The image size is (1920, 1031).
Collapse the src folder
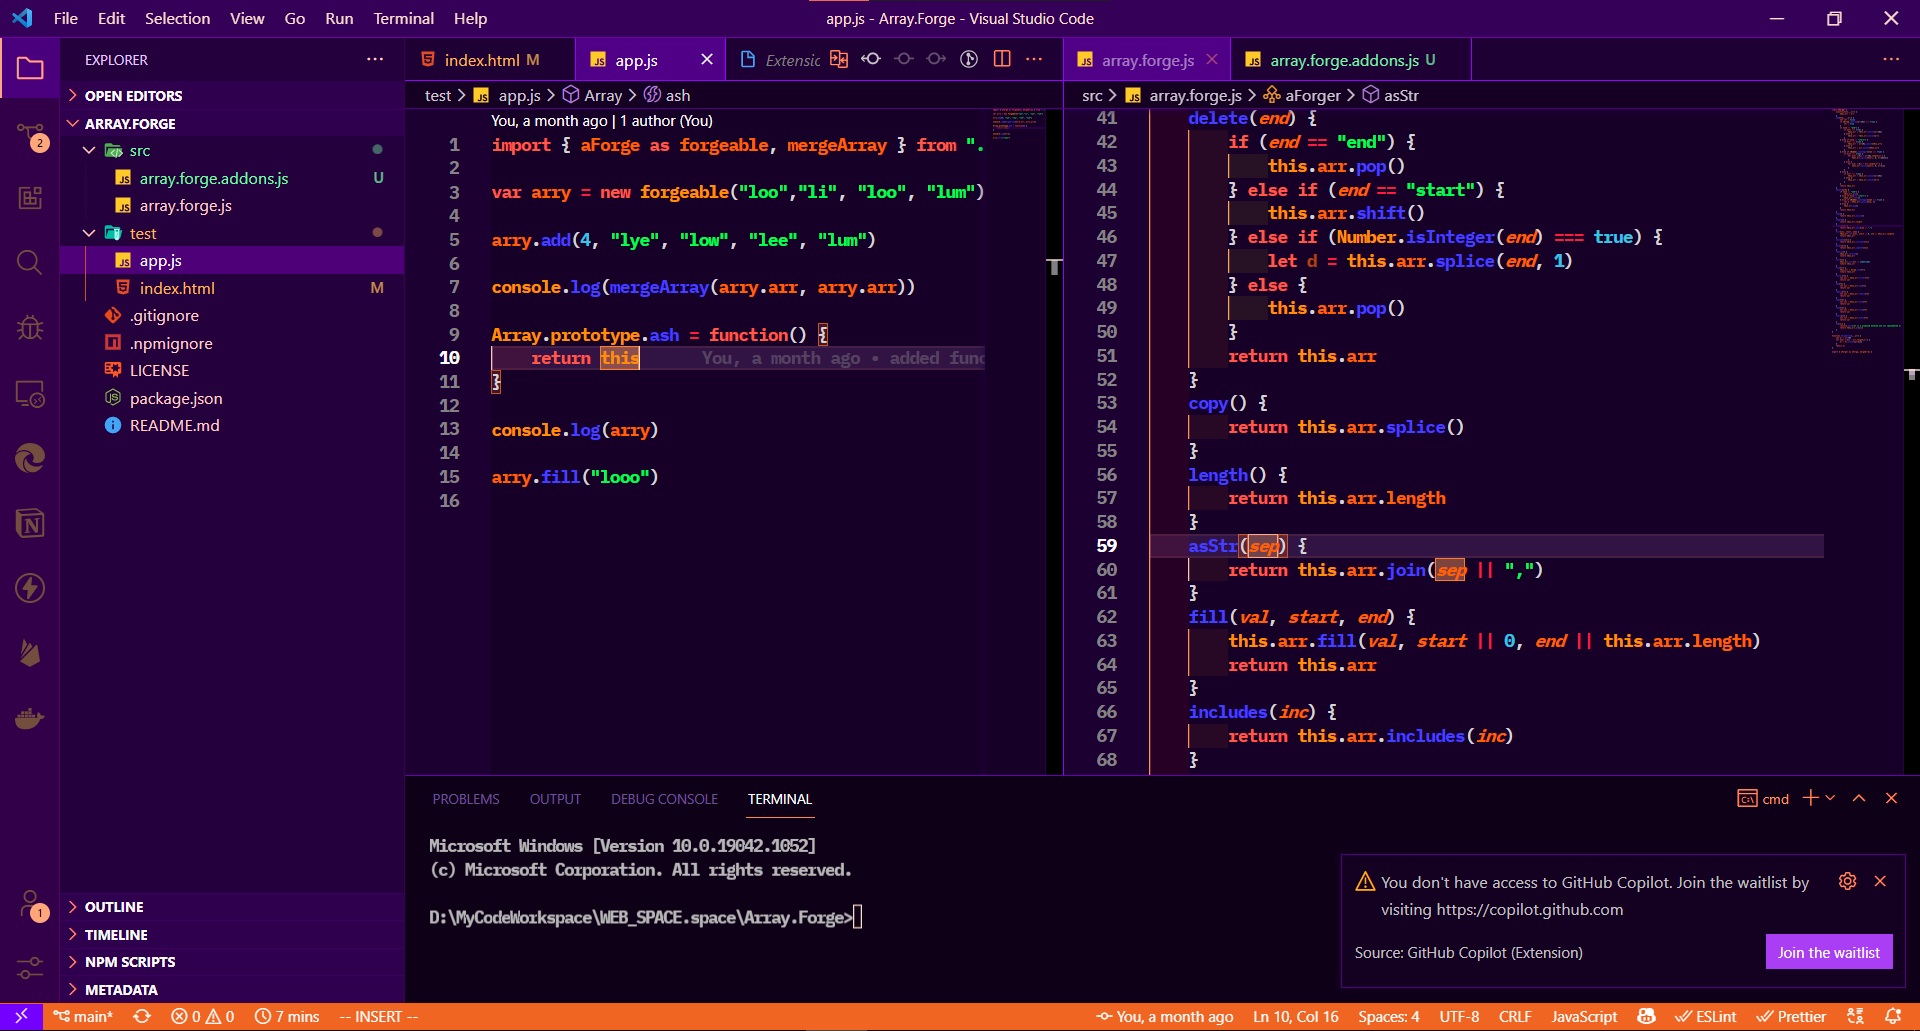(88, 150)
